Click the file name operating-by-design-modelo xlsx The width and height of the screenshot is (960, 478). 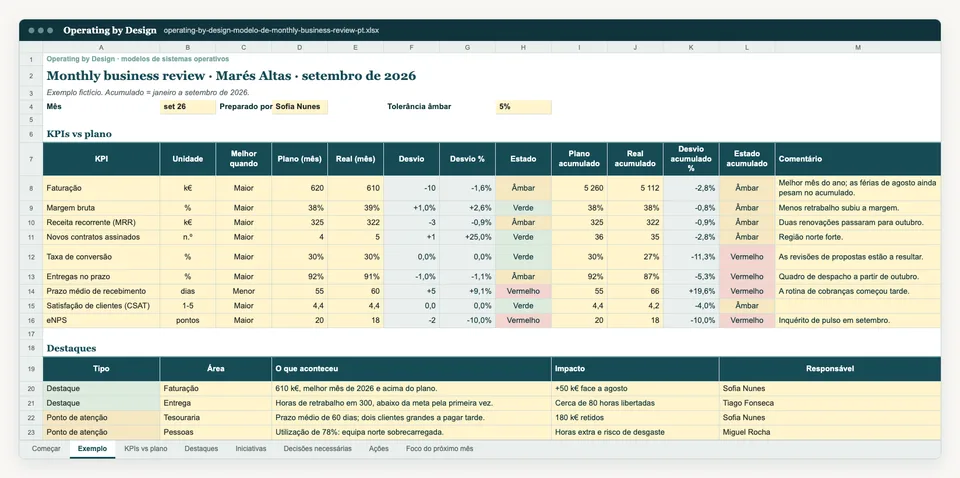[271, 30]
